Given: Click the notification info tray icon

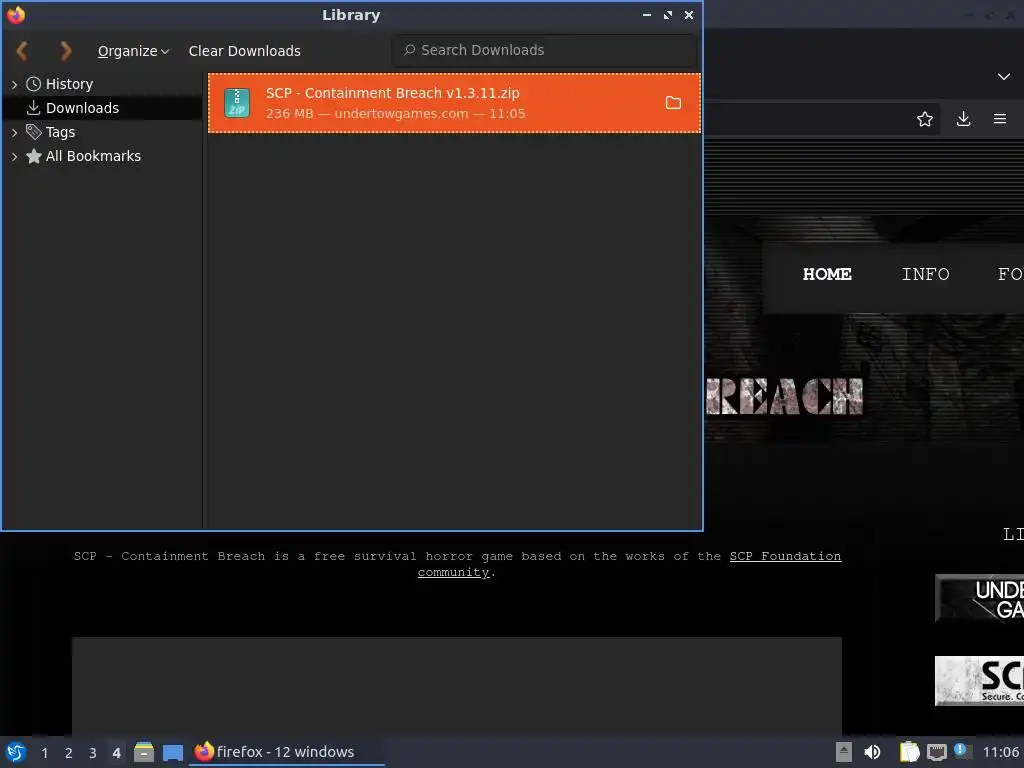Looking at the screenshot, I should pyautogui.click(x=961, y=751).
